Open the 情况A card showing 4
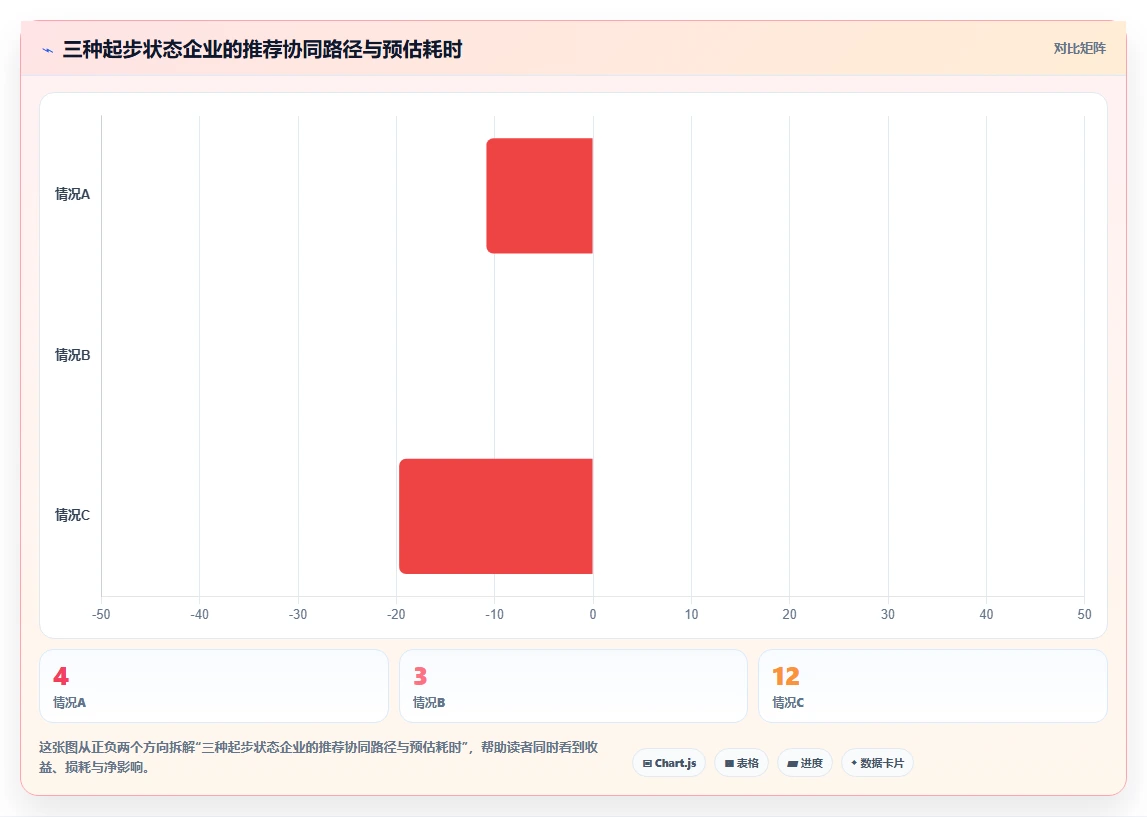The width and height of the screenshot is (1147, 817). (x=214, y=685)
